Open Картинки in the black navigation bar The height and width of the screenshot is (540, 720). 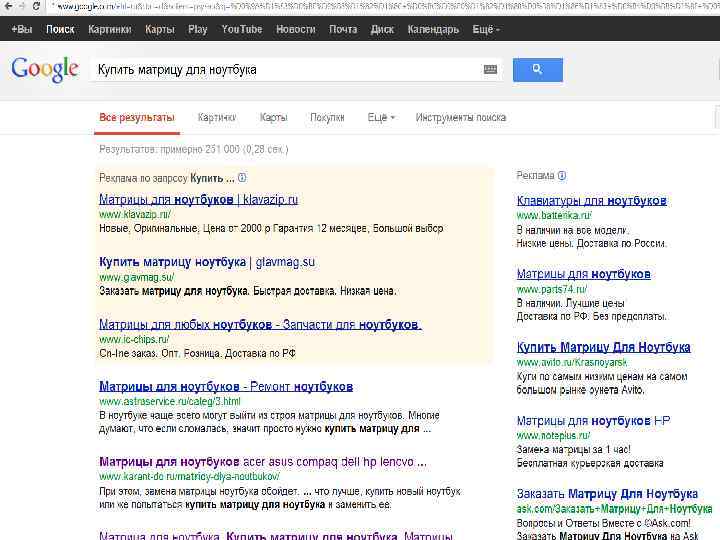click(x=110, y=29)
